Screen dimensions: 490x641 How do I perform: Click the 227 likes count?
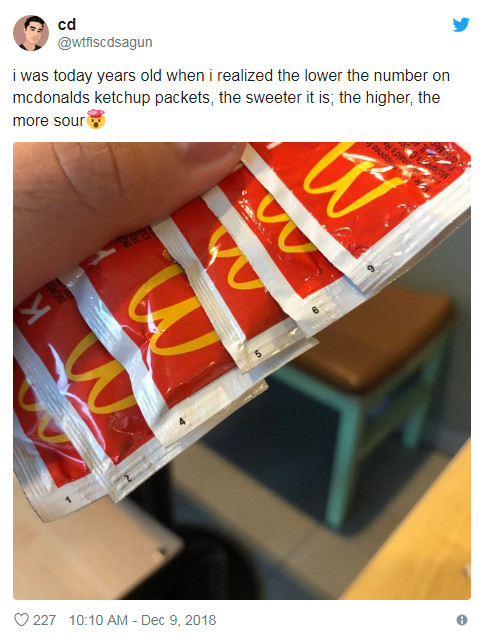(x=44, y=620)
